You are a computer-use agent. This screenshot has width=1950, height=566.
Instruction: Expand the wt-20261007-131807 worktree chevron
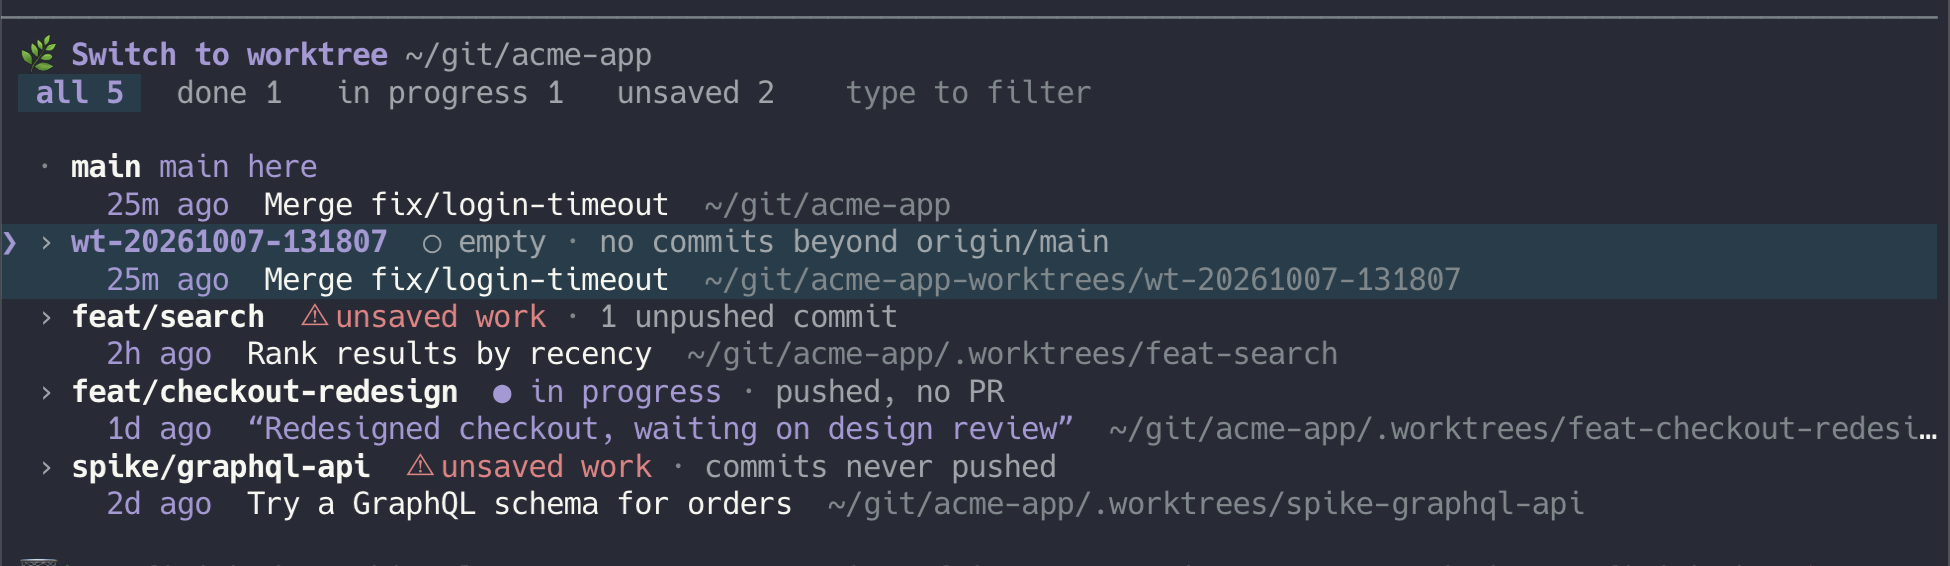pyautogui.click(x=46, y=242)
